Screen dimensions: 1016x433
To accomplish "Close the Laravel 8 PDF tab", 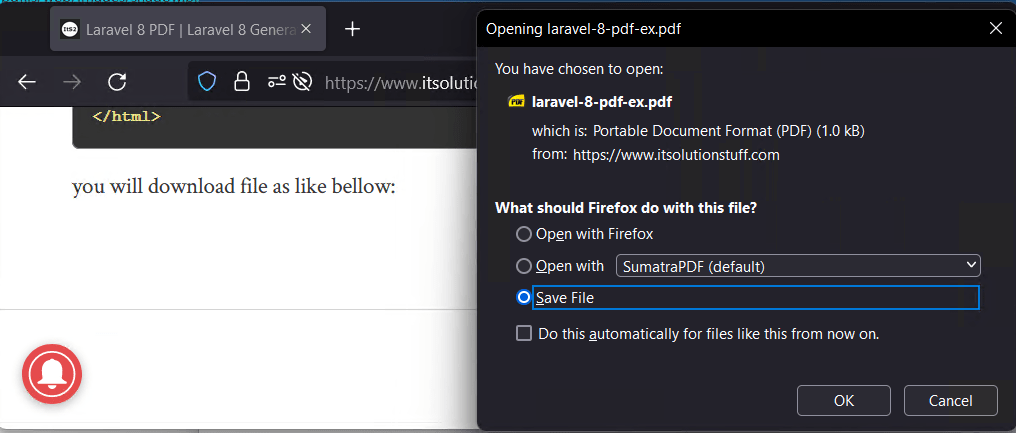I will (306, 29).
